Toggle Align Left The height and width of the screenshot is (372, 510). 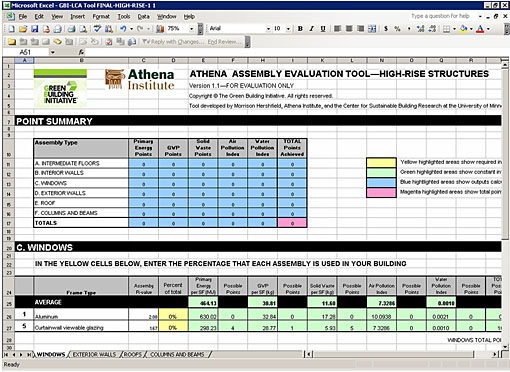point(337,29)
